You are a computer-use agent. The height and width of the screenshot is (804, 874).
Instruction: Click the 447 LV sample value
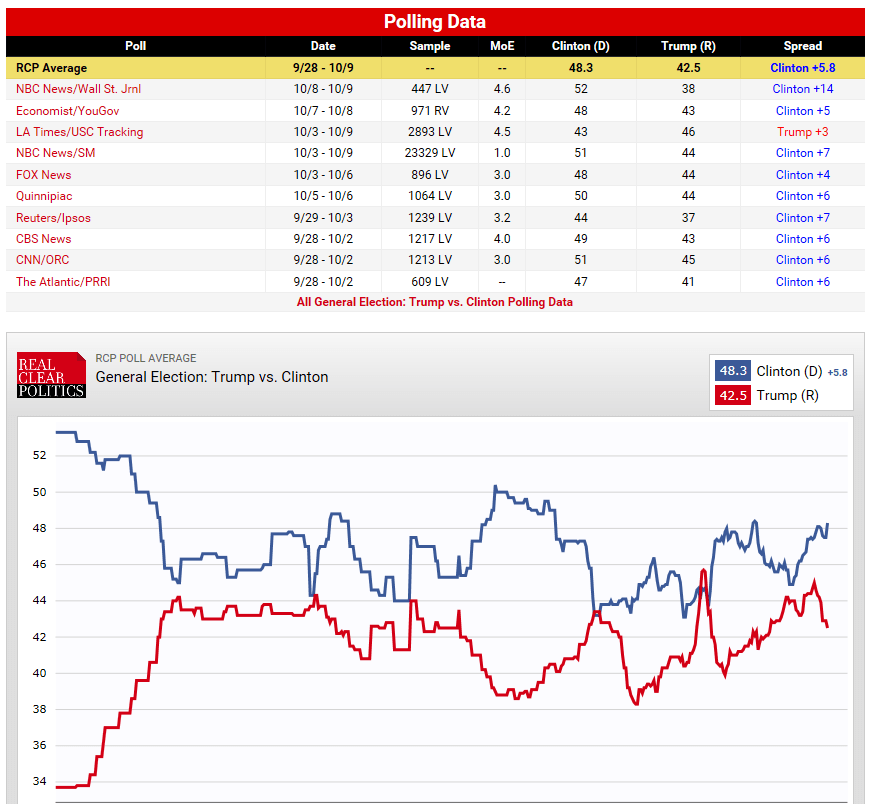430,89
